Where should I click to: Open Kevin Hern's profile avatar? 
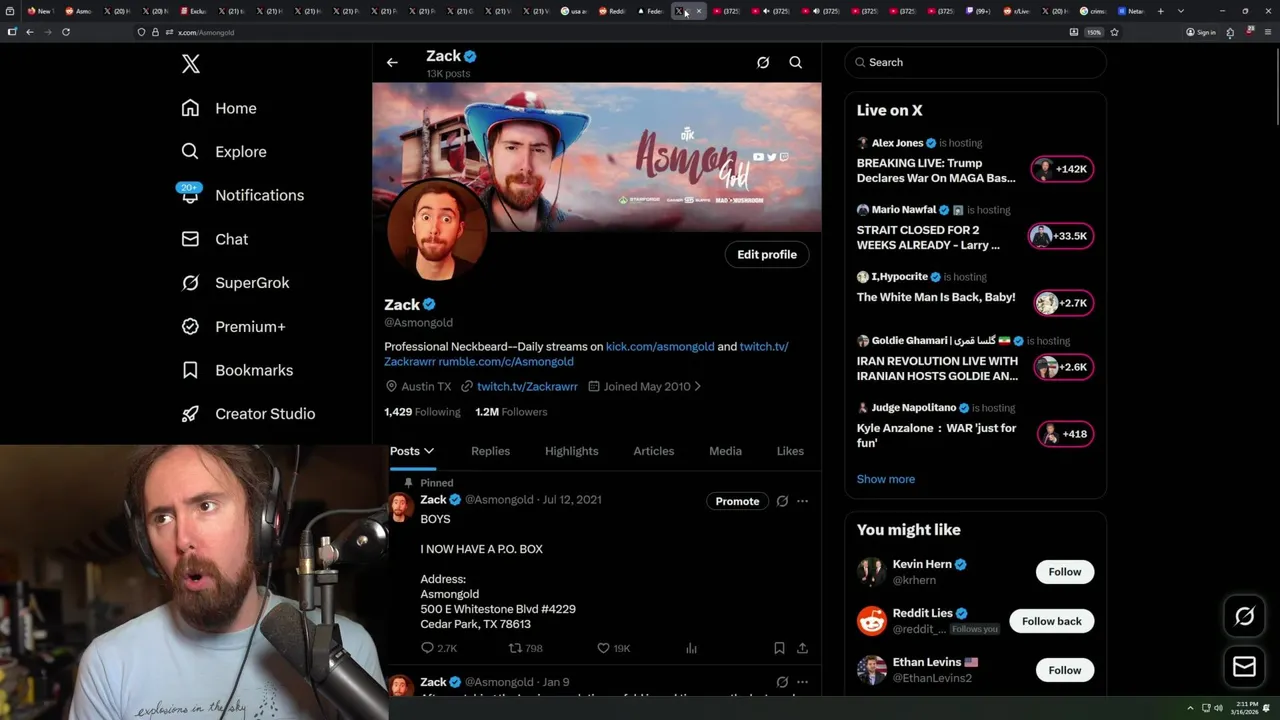[x=872, y=572]
